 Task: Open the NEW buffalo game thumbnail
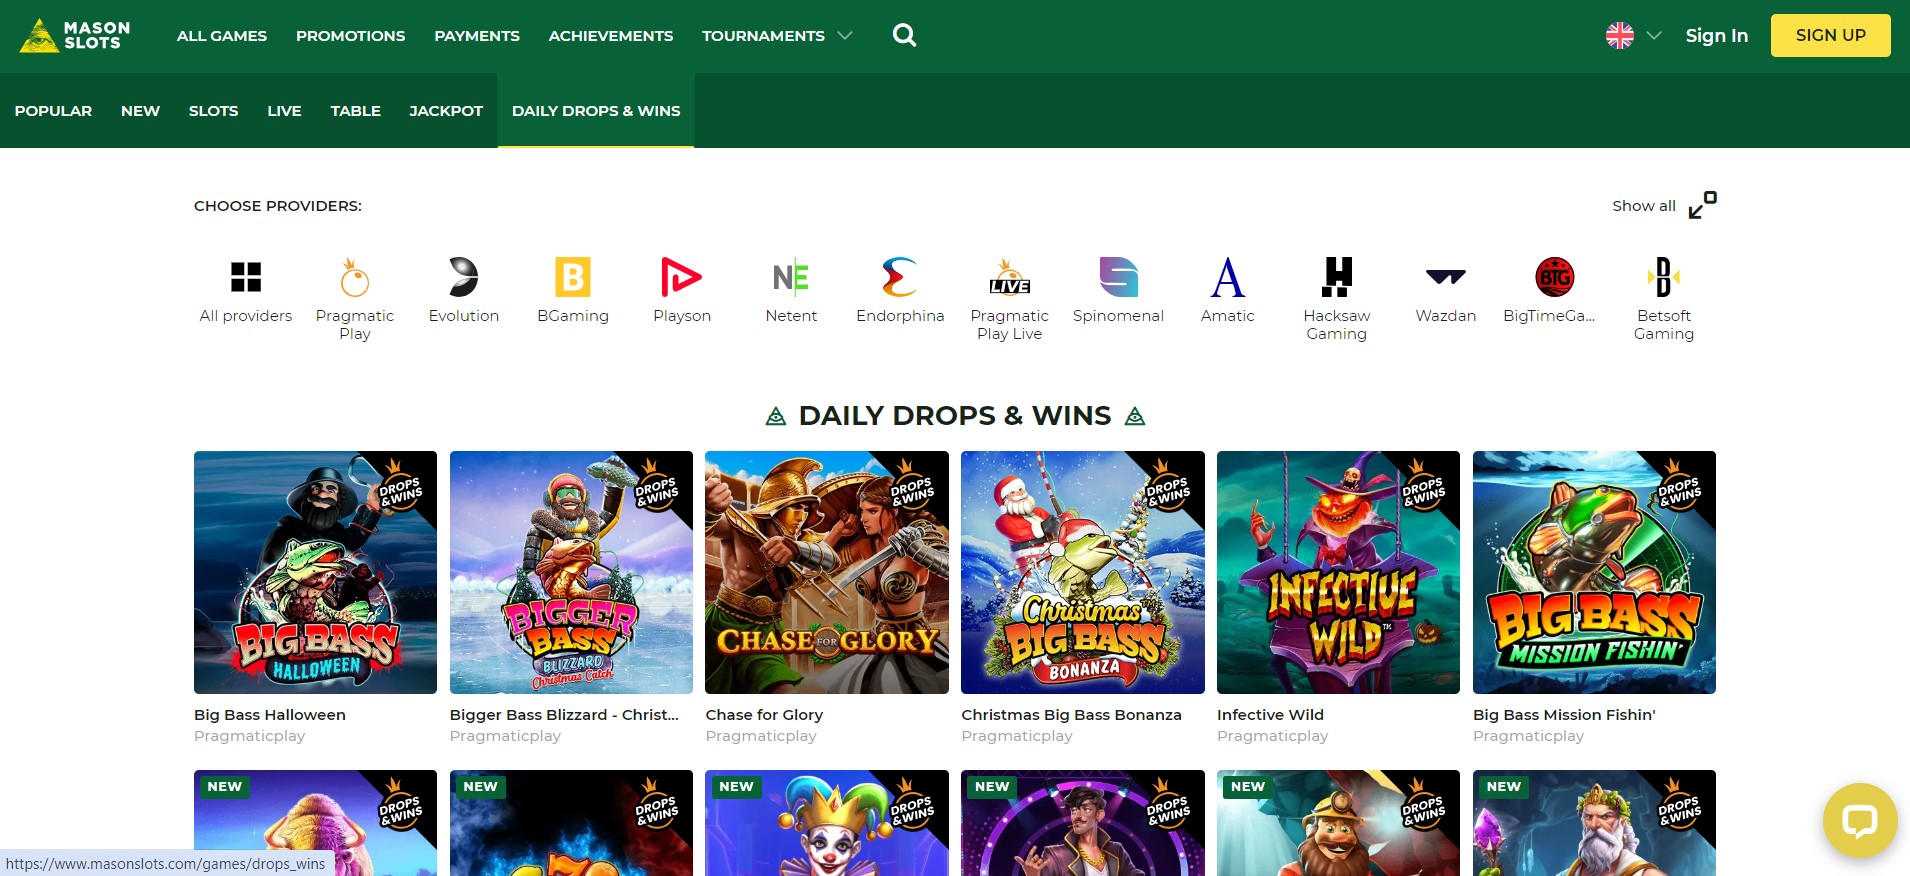[x=315, y=823]
